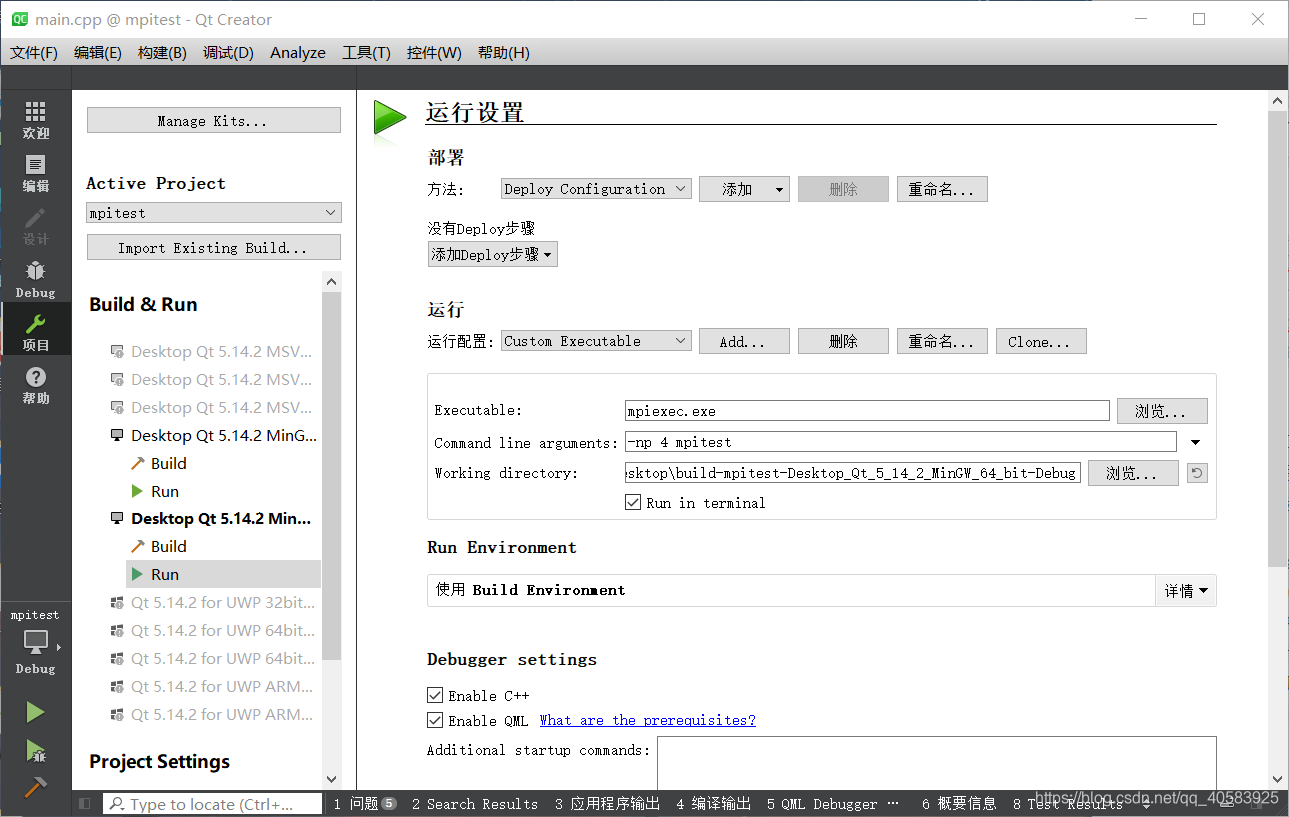1289x817 pixels.
Task: Open 文件(F) menu
Action: (34, 52)
